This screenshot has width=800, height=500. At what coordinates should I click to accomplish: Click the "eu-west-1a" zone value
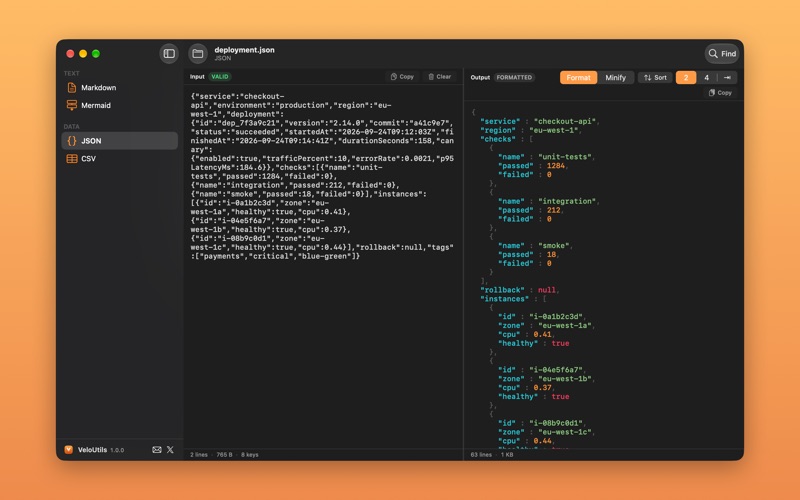(565, 326)
